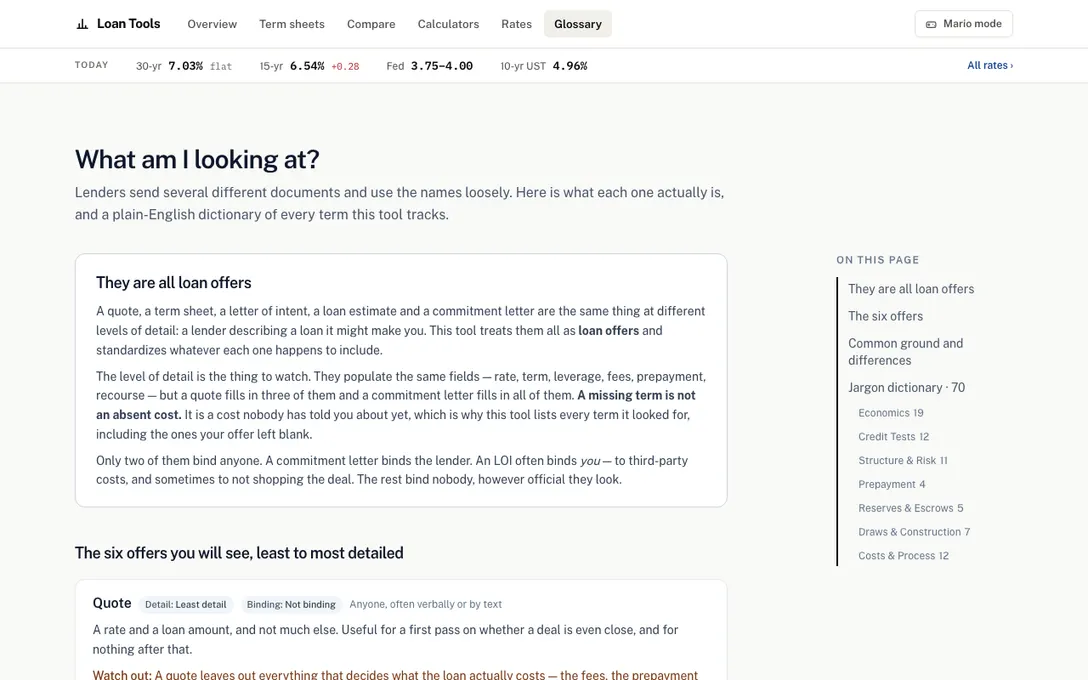Open Economics 19 subsection link
Image resolution: width=1088 pixels, height=680 pixels.
(x=890, y=413)
